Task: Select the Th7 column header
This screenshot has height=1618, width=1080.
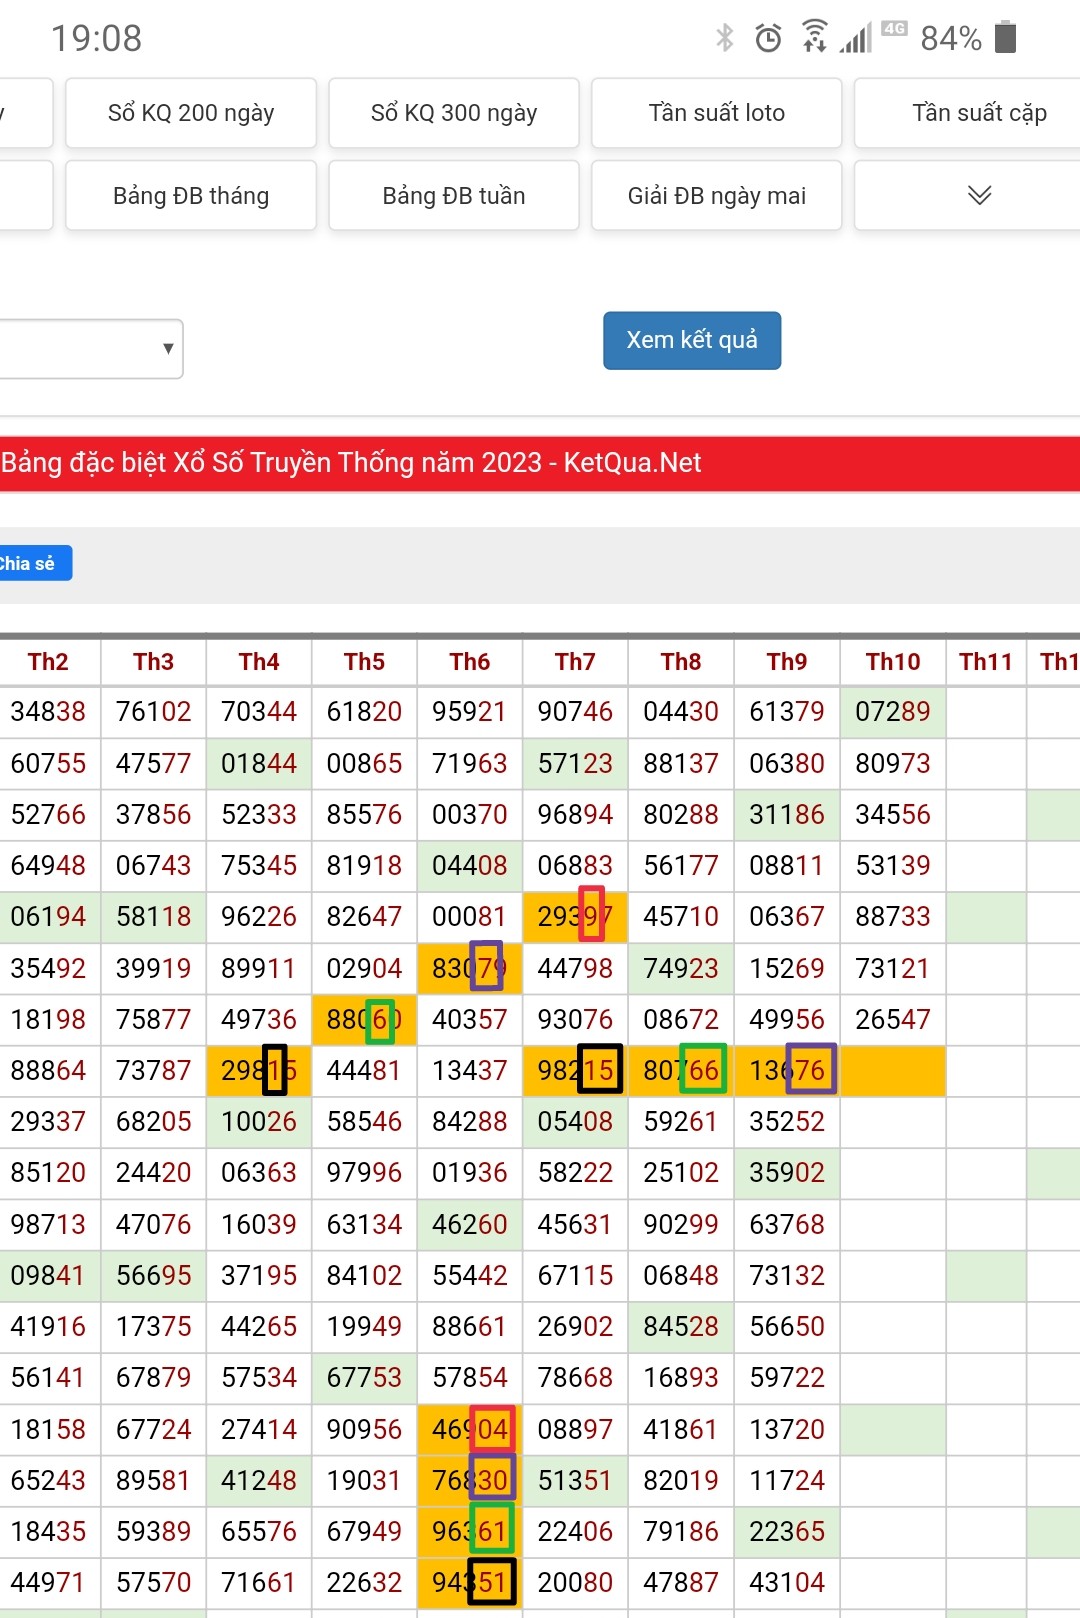Action: click(575, 662)
